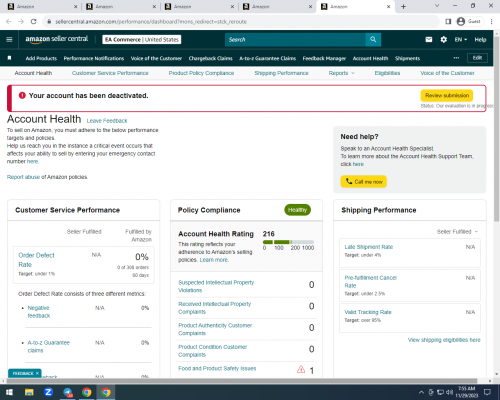Click the Account Health Rating progress bar
Image resolution: width=500 pixels, height=400 pixels.
pos(288,242)
